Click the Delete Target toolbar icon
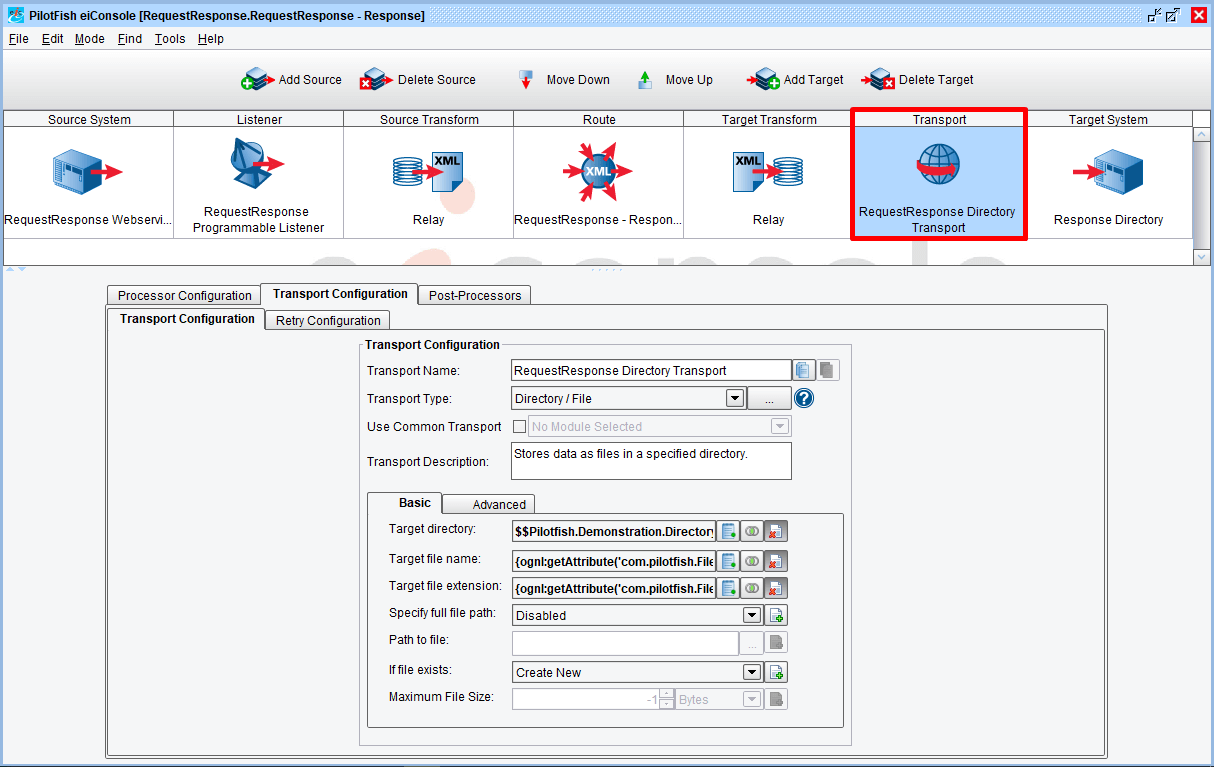1214x767 pixels. click(878, 79)
